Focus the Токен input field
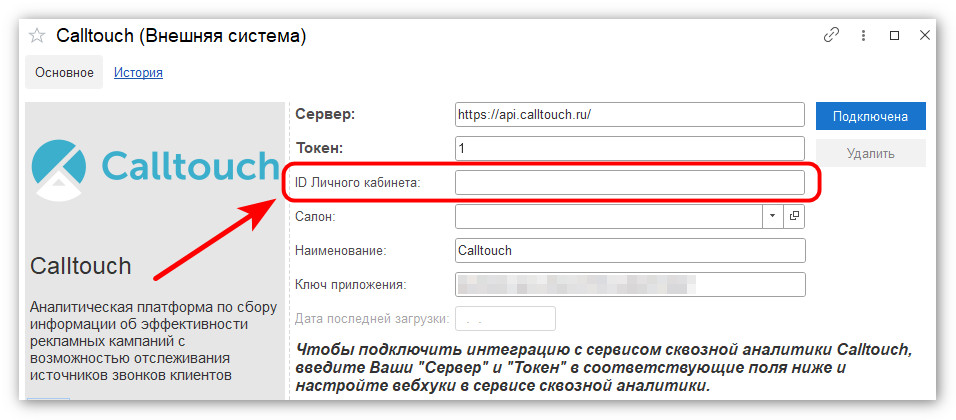This screenshot has width=956, height=420. 630,148
